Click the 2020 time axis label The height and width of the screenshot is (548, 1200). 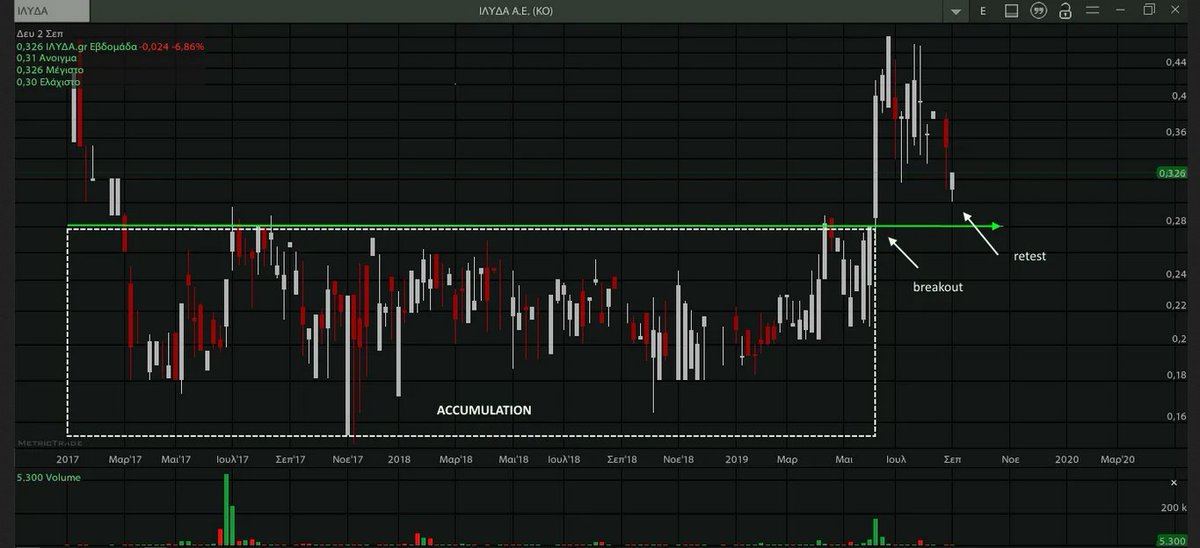(x=1067, y=459)
